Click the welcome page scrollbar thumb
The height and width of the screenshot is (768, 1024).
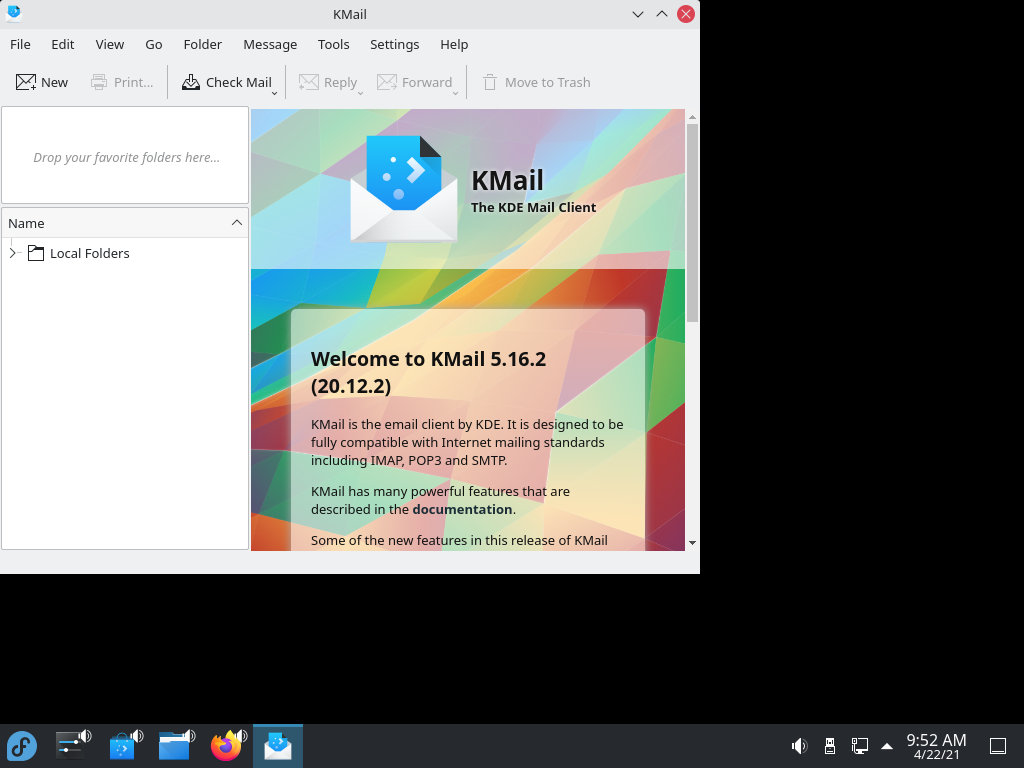[692, 222]
